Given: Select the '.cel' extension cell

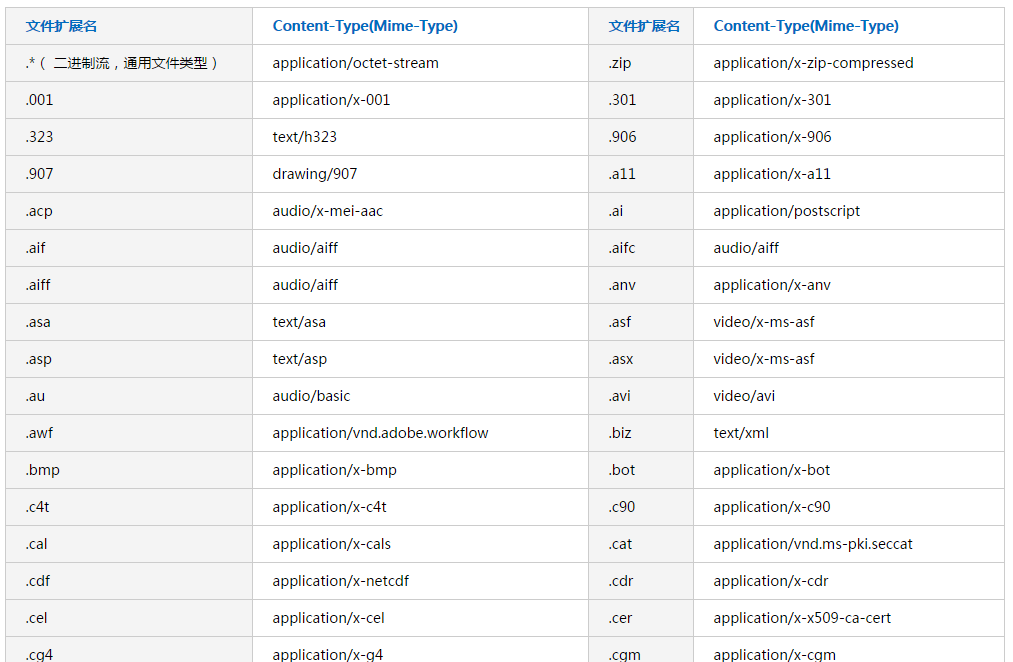Looking at the screenshot, I should [x=129, y=618].
